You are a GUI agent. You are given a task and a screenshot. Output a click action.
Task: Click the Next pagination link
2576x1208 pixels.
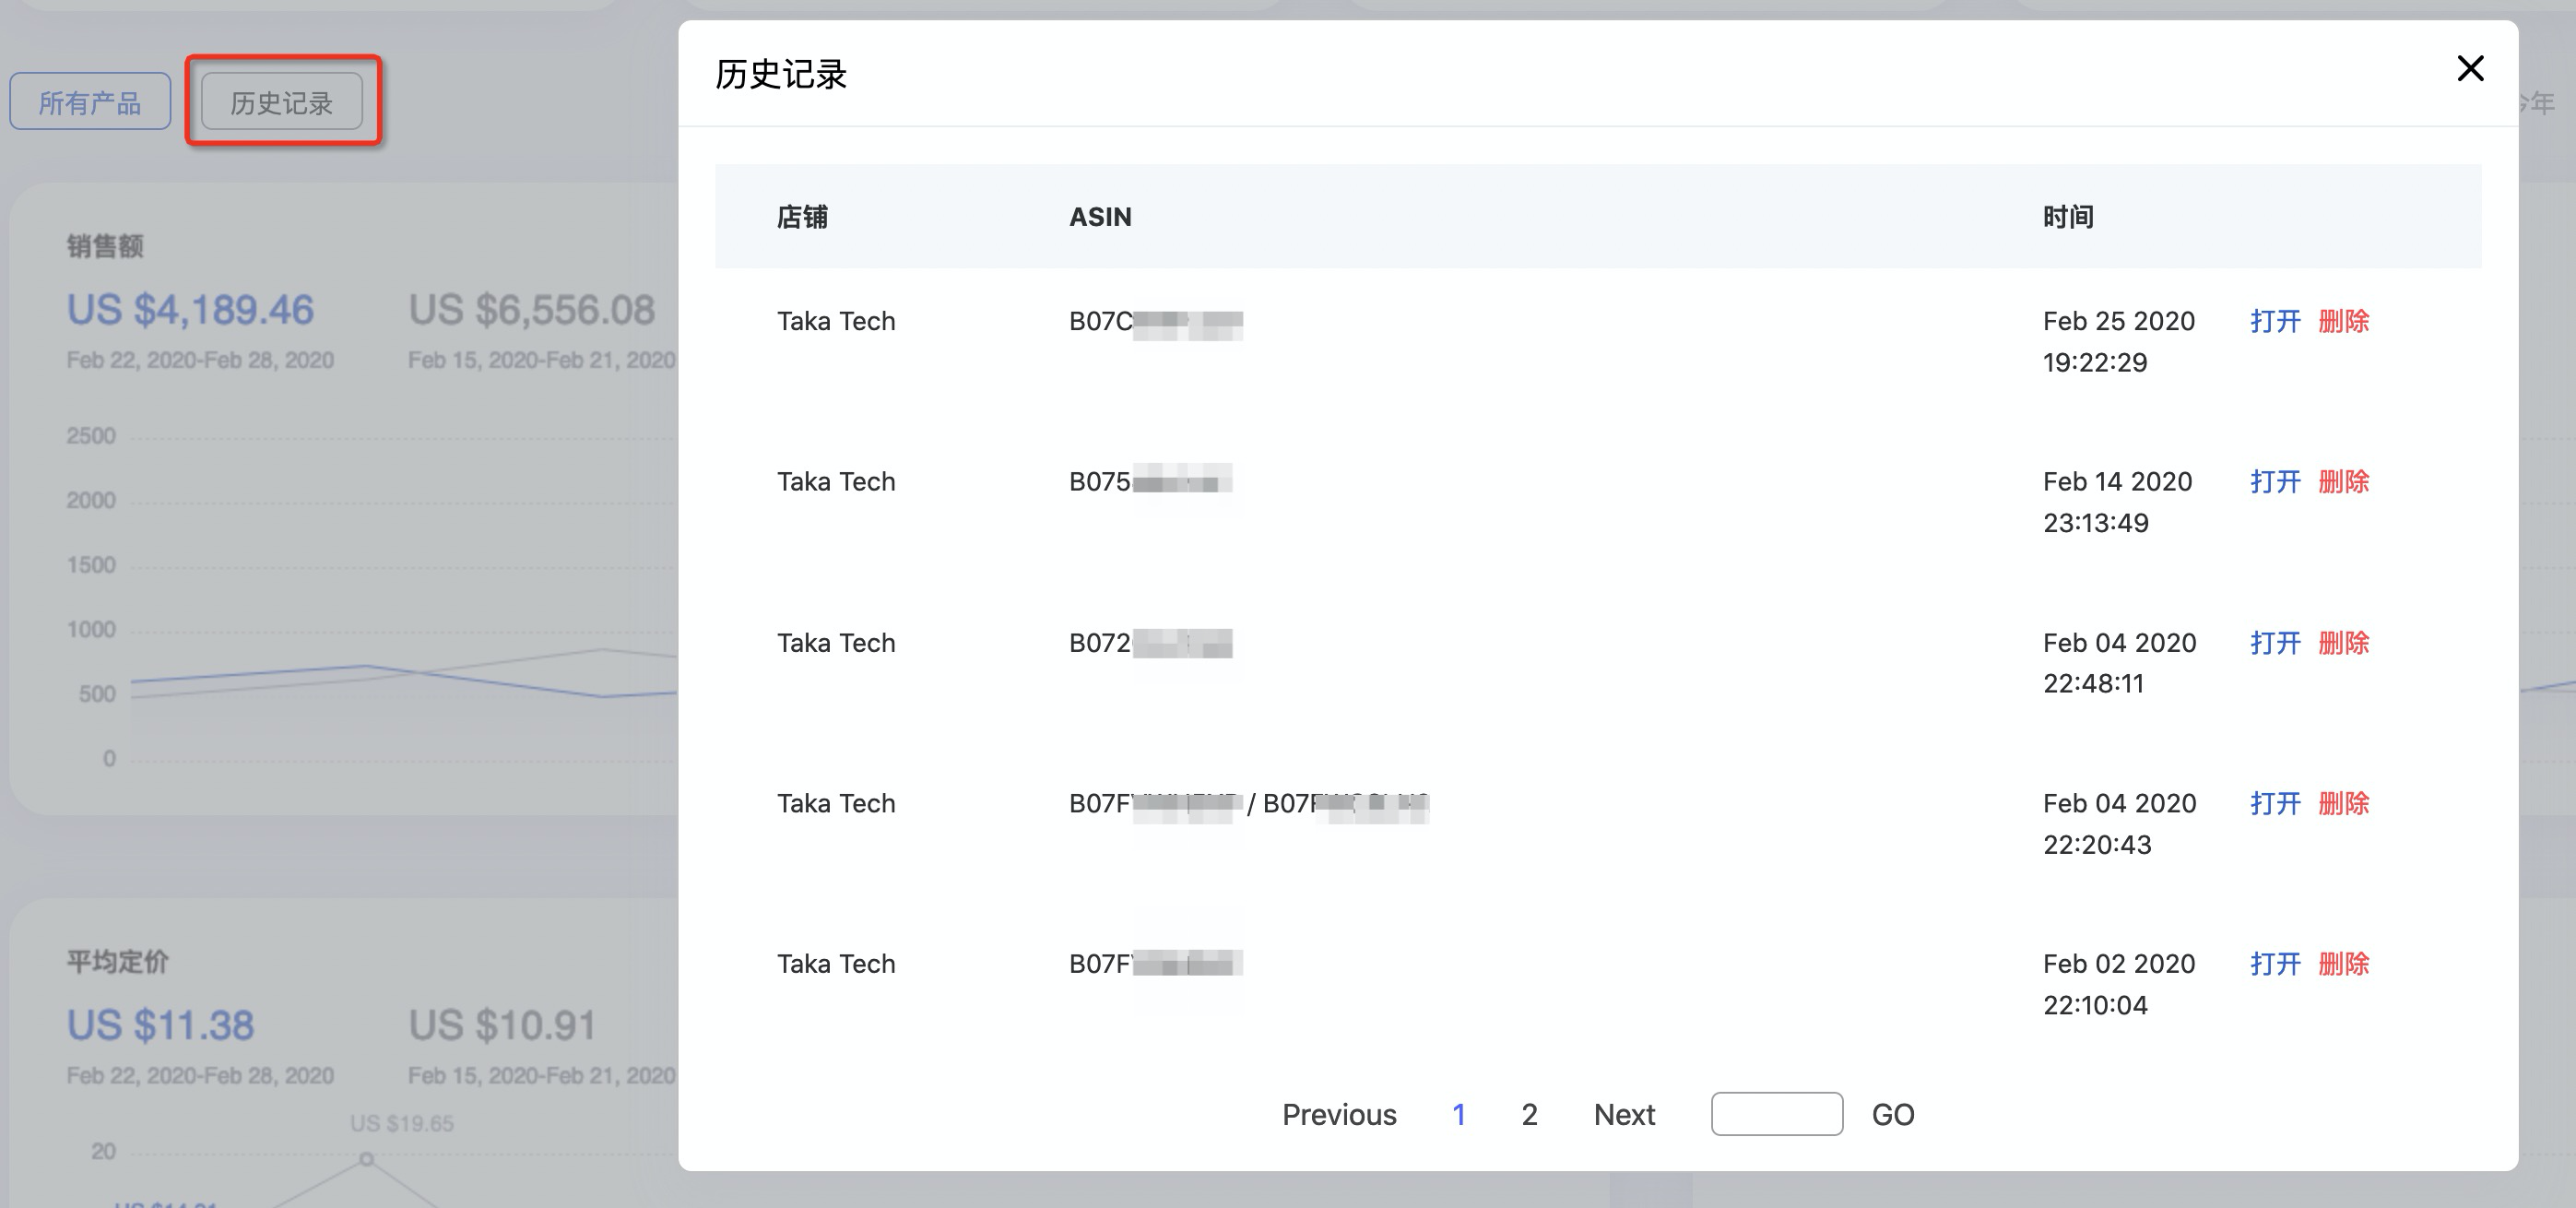1624,1114
